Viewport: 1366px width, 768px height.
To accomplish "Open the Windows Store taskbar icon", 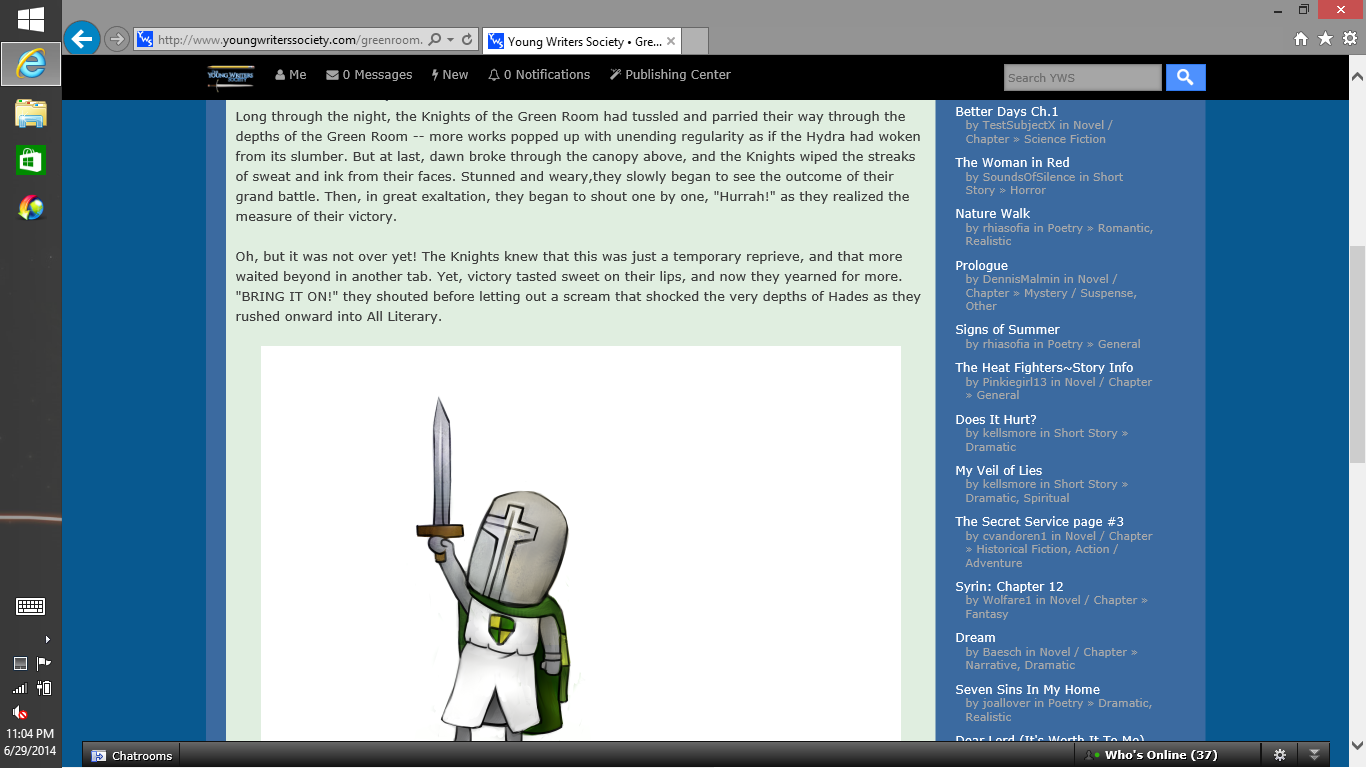I will tap(31, 160).
